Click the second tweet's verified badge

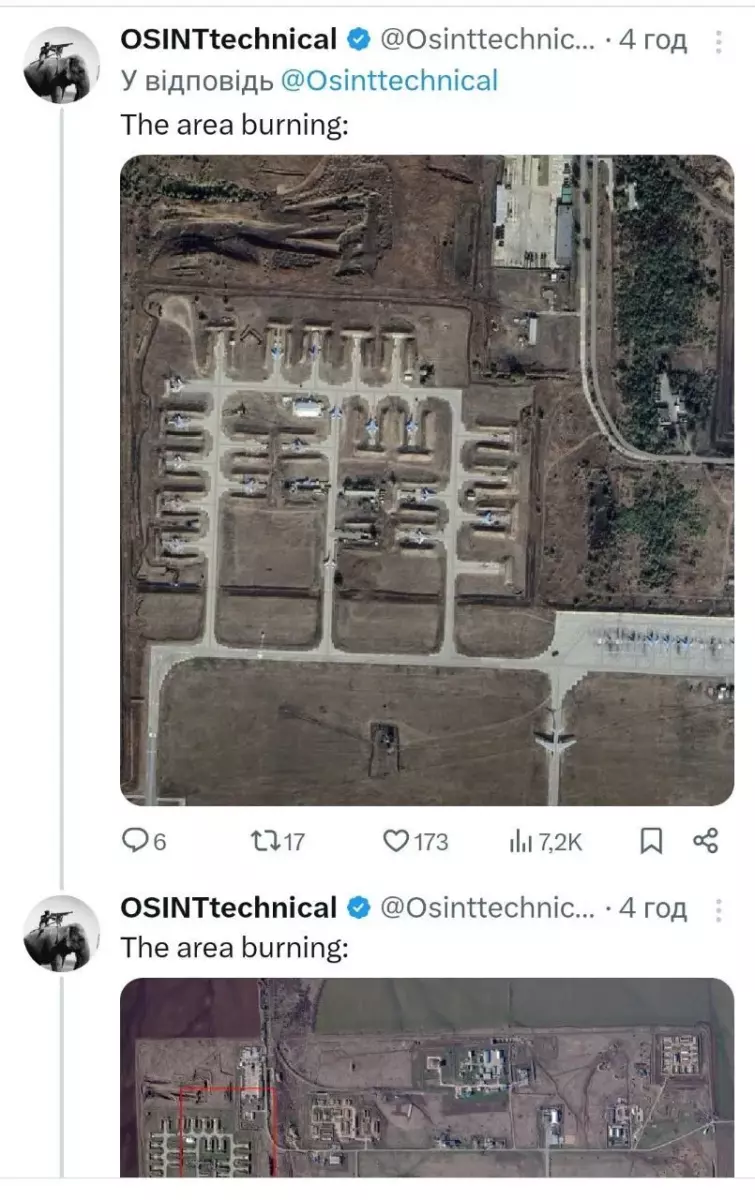pos(358,908)
